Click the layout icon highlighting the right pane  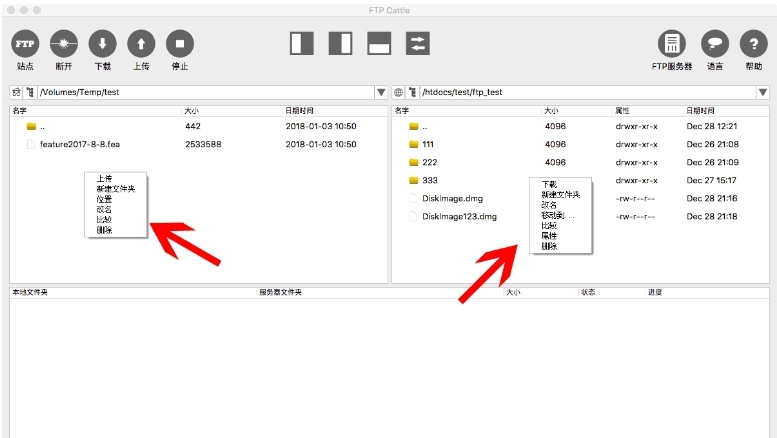click(340, 44)
